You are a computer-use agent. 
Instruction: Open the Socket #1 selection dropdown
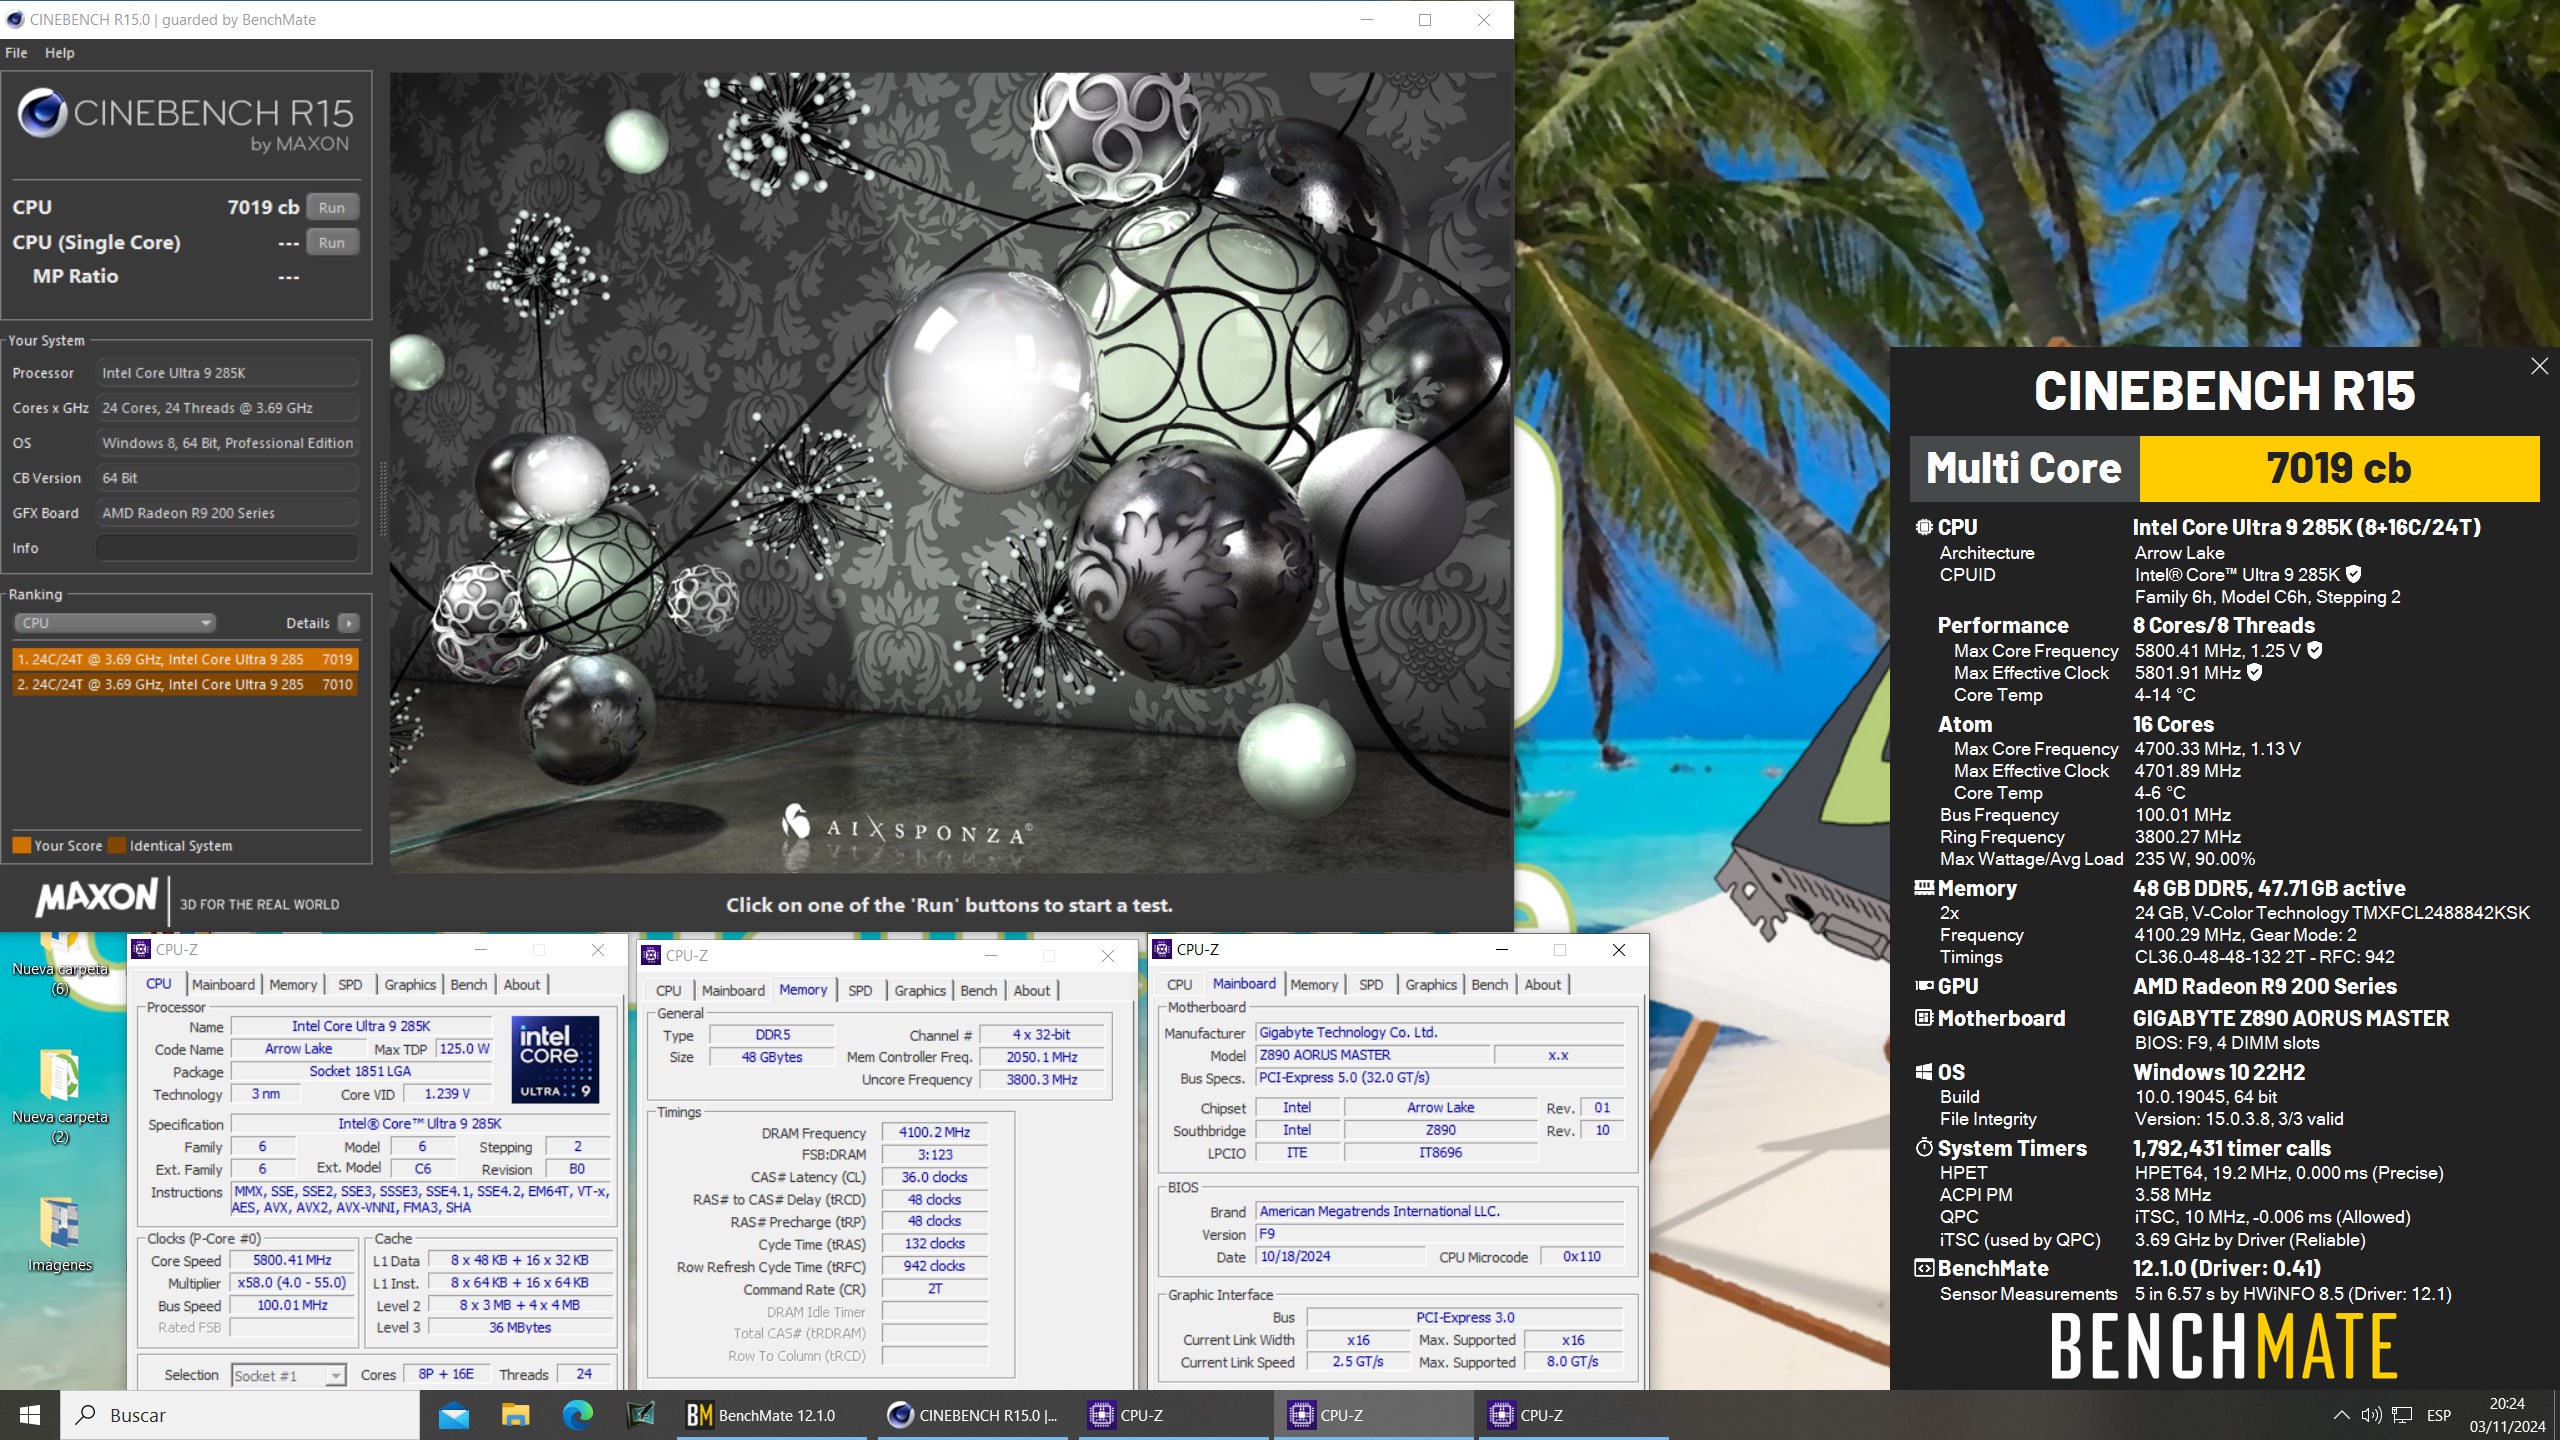(x=289, y=1375)
